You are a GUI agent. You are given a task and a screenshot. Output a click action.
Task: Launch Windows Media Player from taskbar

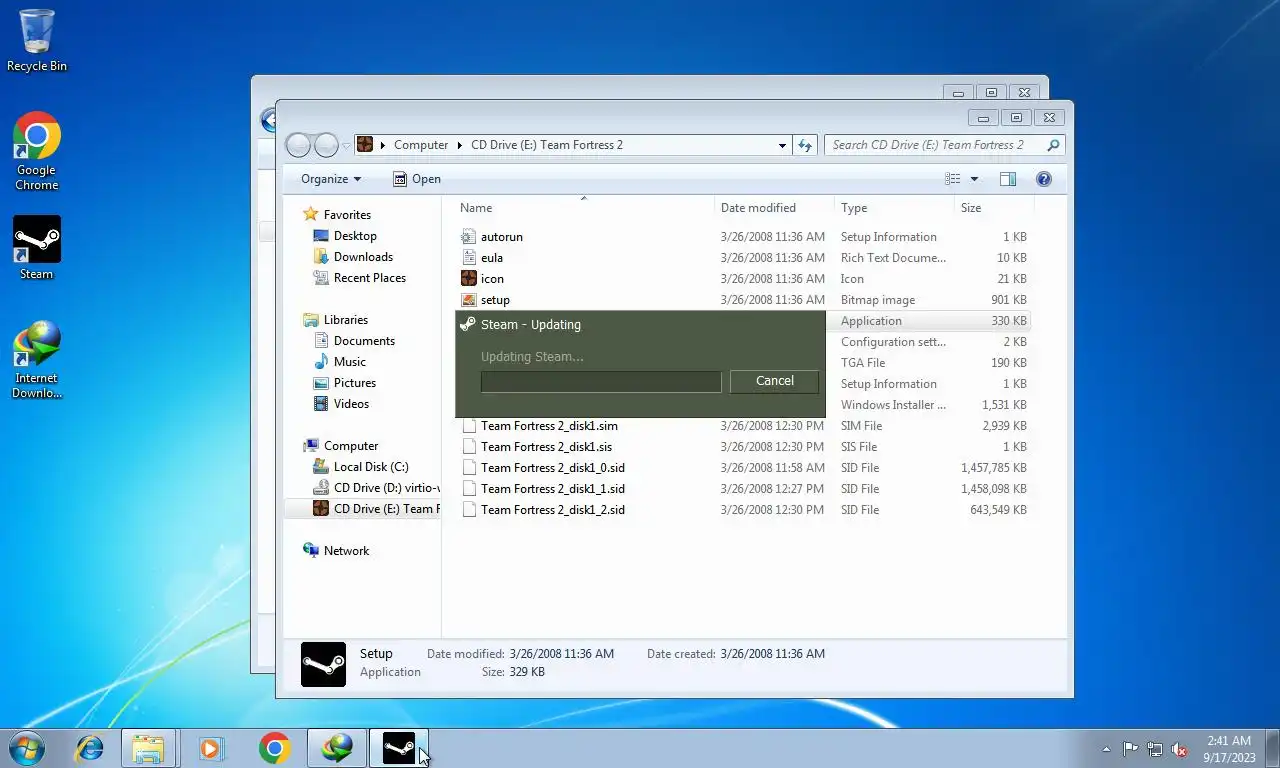pos(211,748)
